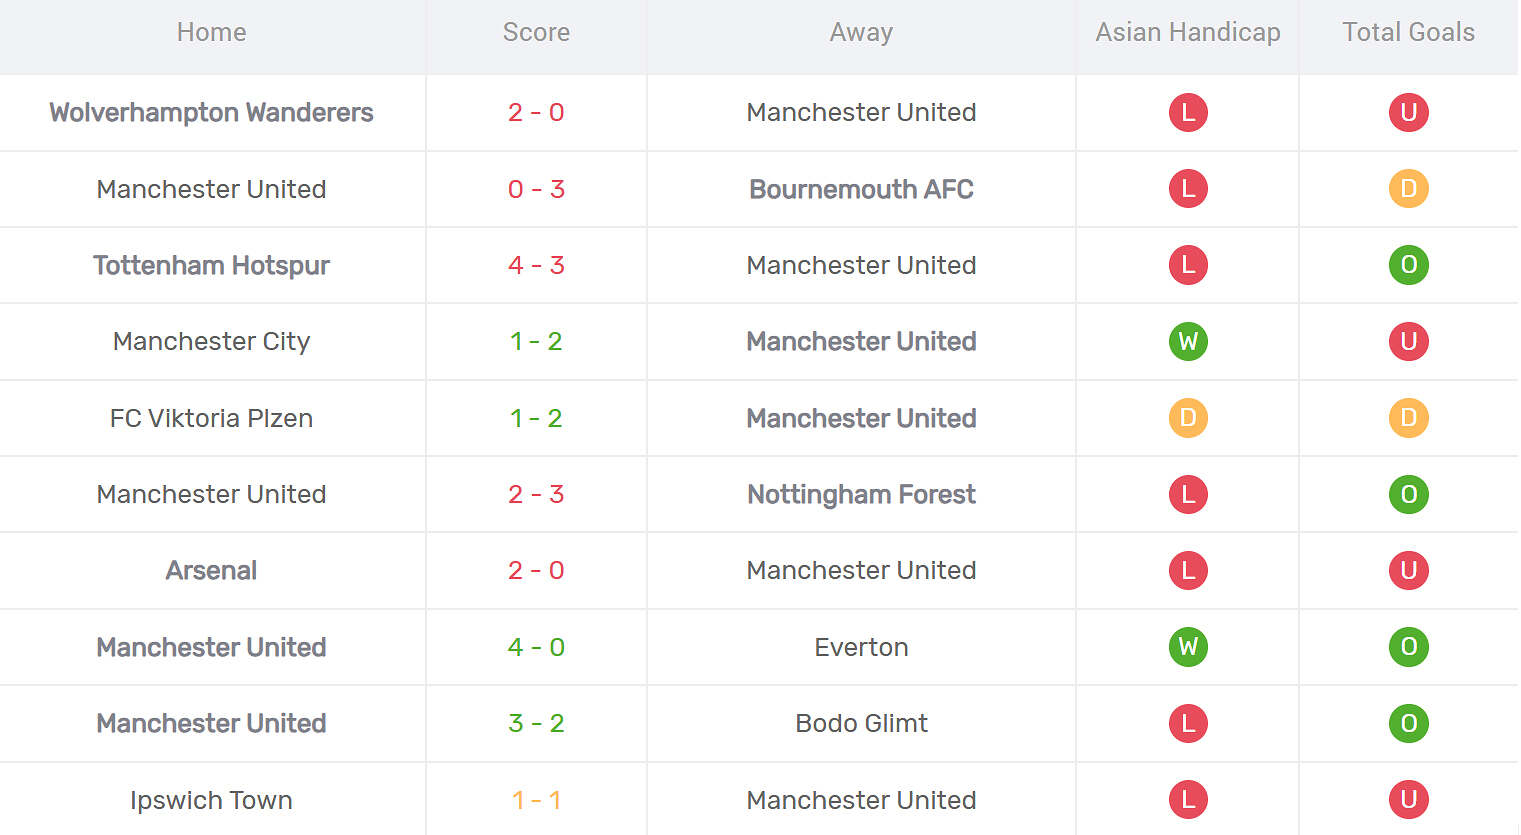Viewport: 1521px width, 835px height.
Task: Select the Total Goals column header
Action: 1408,32
